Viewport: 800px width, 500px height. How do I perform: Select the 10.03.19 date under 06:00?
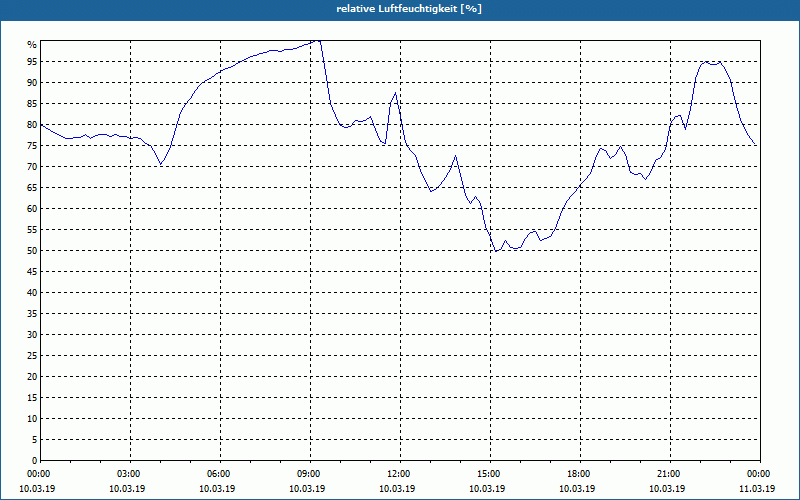pos(217,489)
